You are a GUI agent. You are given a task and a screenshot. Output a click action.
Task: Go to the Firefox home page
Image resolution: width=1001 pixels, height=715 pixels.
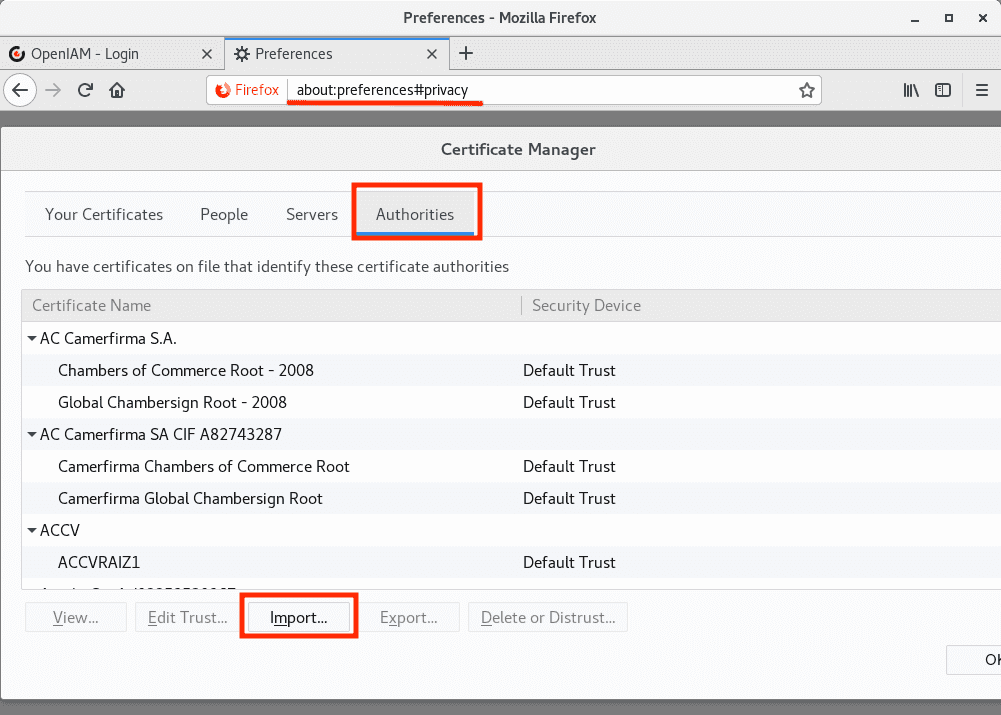[x=117, y=90]
